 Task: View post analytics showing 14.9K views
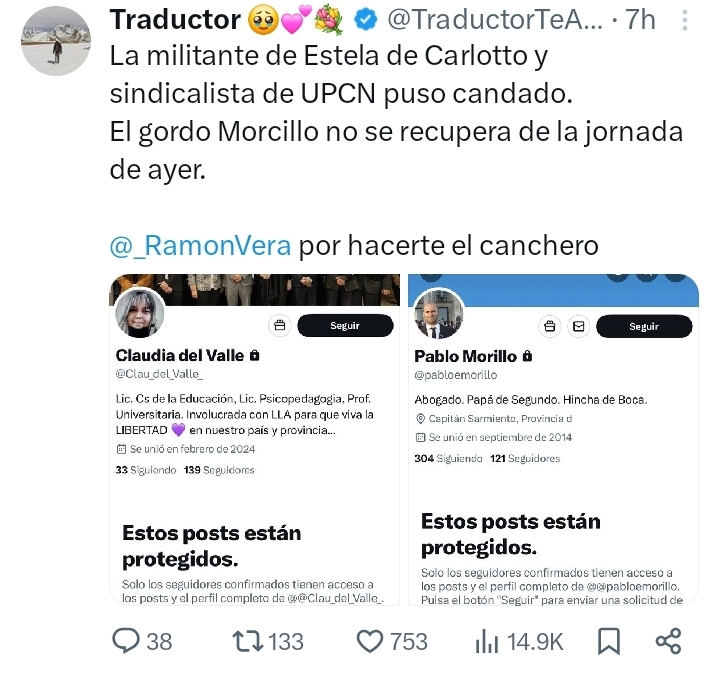coord(487,641)
